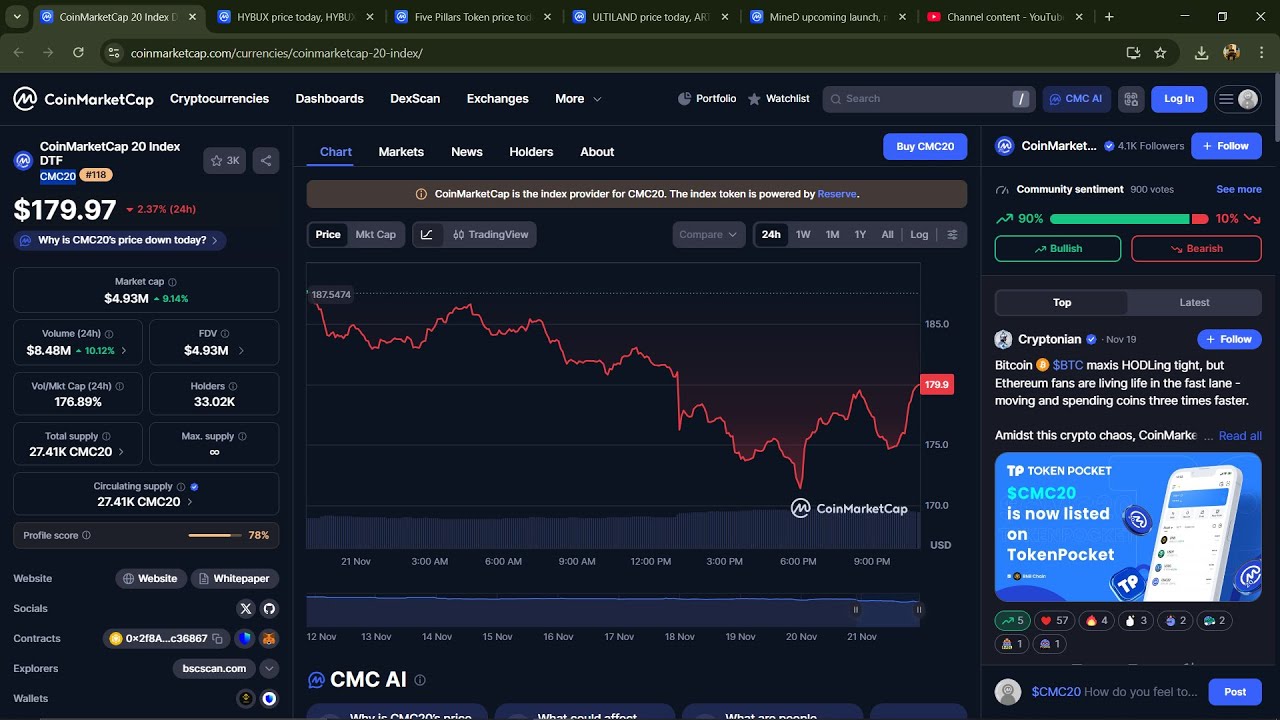Switch to Markets tab
1280x720 pixels.
[401, 152]
